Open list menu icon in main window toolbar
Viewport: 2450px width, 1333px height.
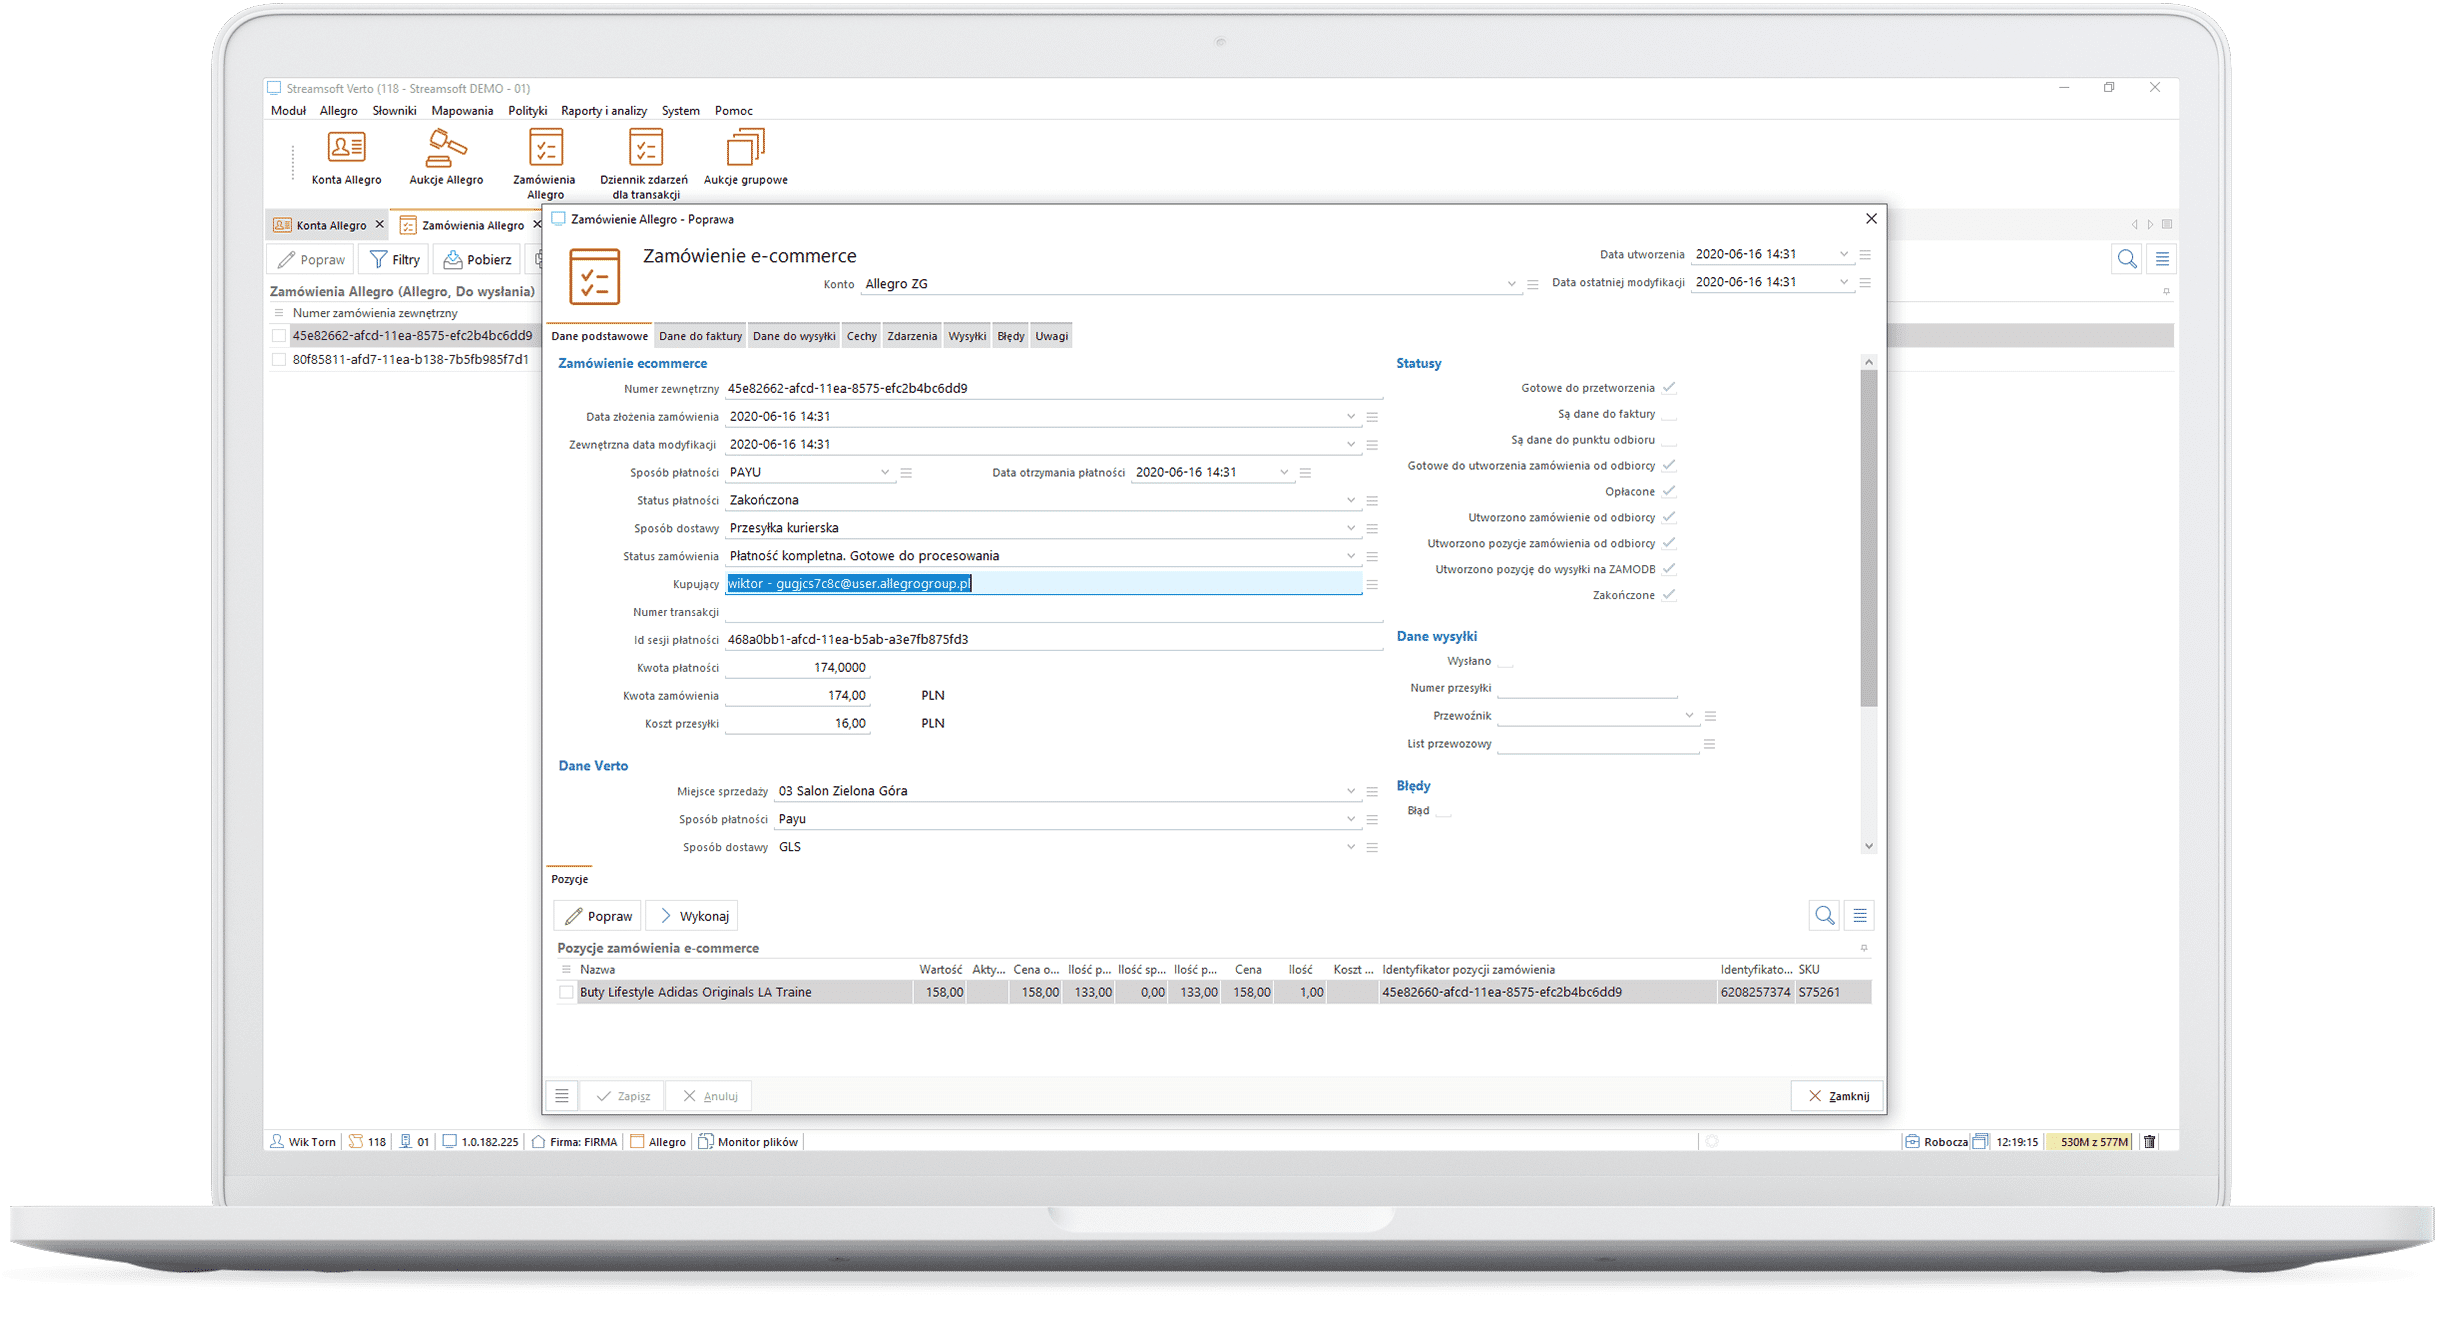pos(2162,259)
